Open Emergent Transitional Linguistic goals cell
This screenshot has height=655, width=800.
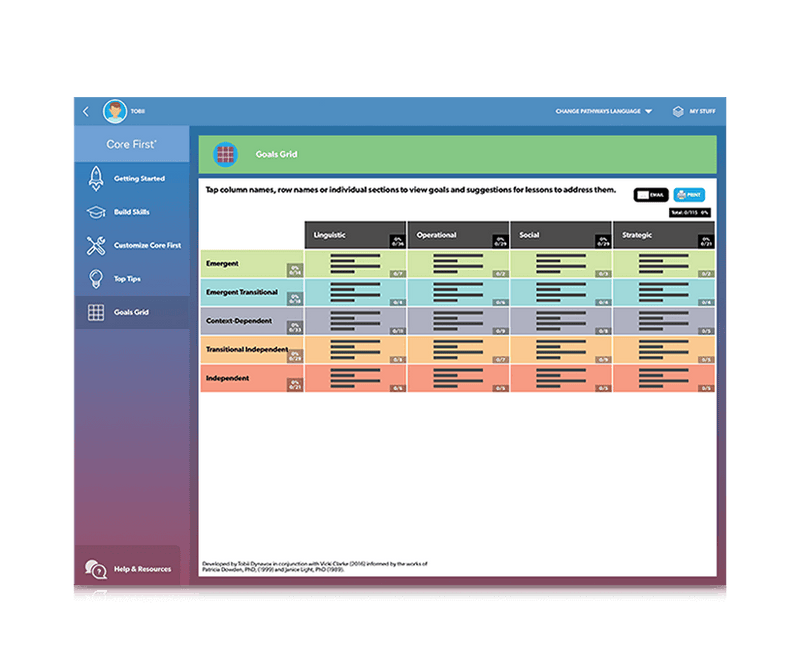click(355, 292)
